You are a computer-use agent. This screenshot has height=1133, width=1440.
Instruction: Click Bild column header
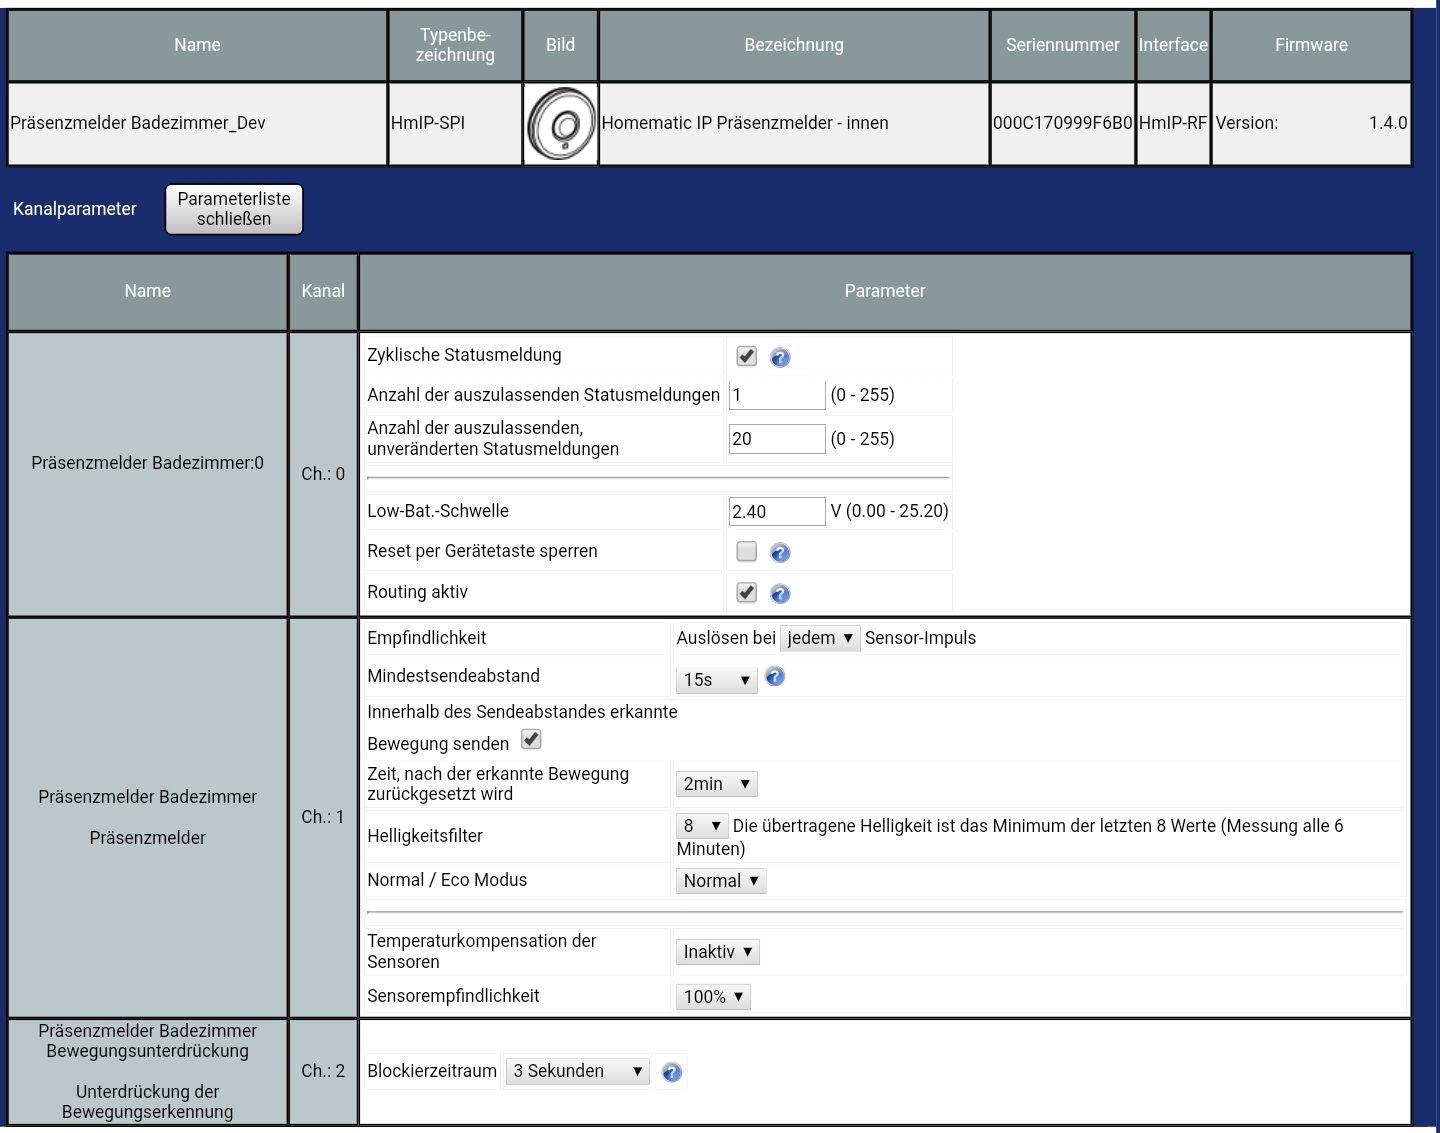coord(560,45)
